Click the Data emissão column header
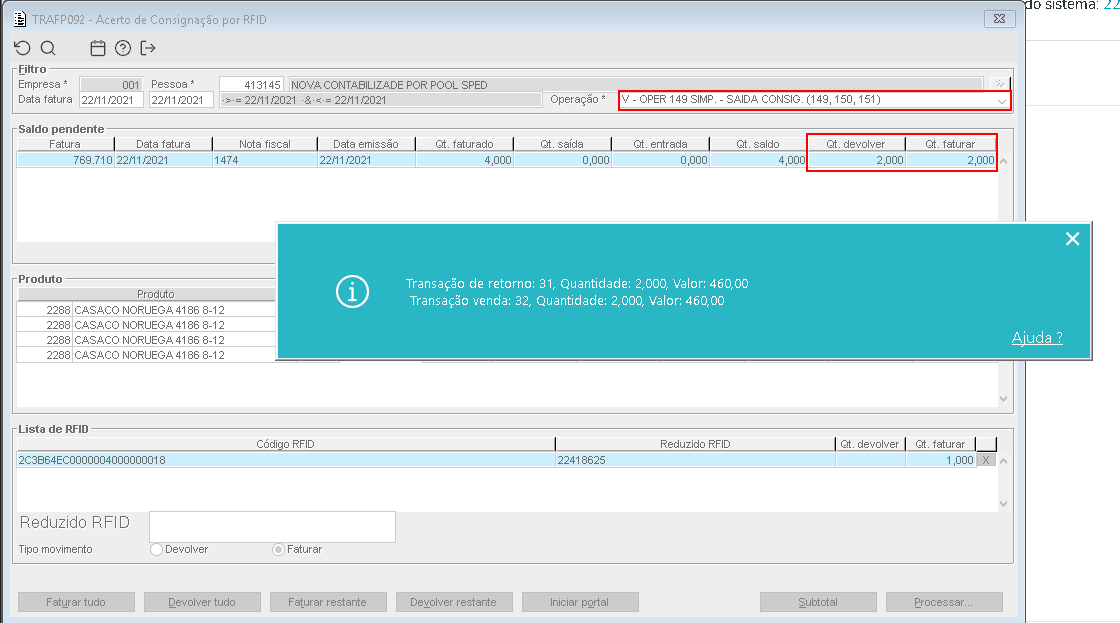The height and width of the screenshot is (623, 1120). click(366, 144)
